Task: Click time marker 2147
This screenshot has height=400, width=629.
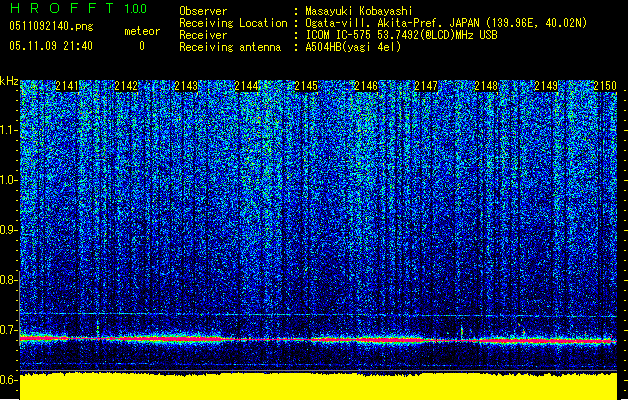Action: coord(426,86)
